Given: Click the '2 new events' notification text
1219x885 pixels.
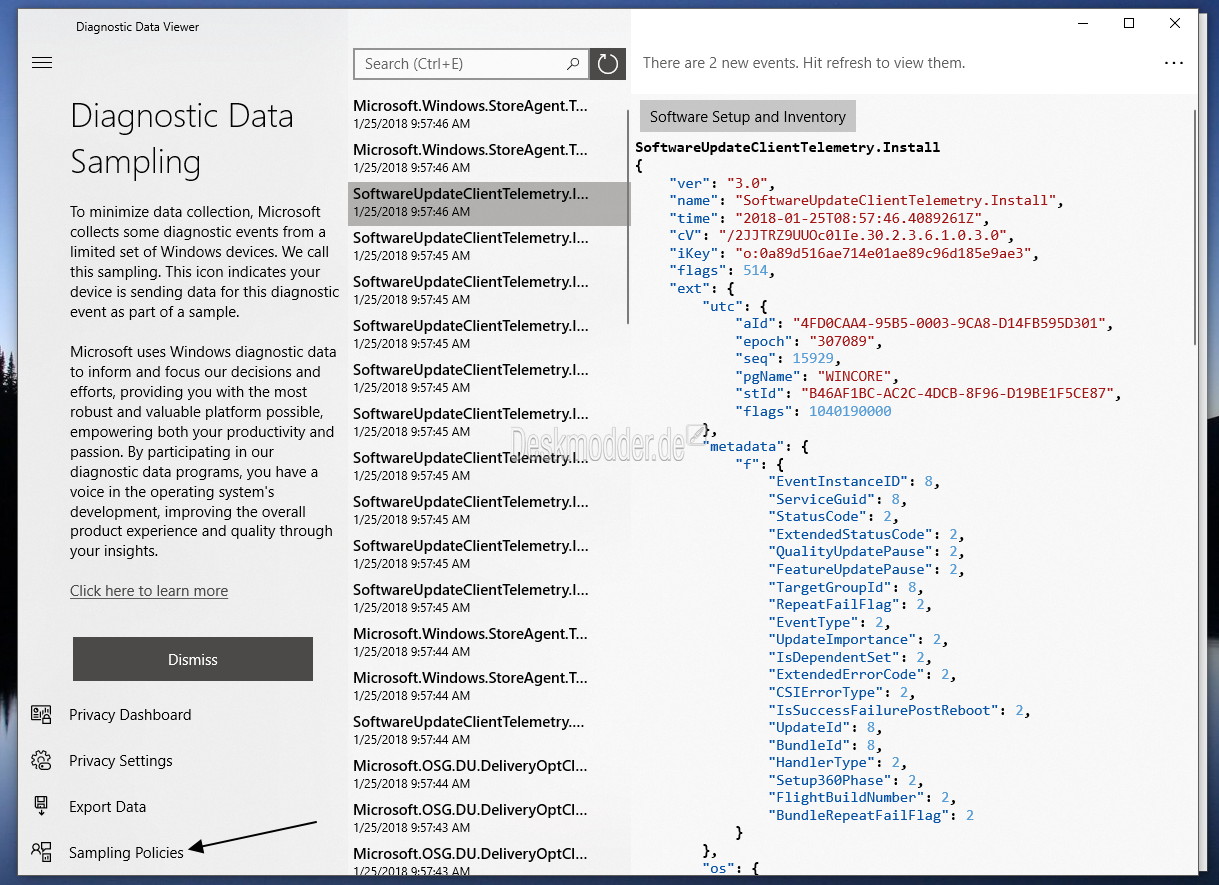Looking at the screenshot, I should 804,63.
